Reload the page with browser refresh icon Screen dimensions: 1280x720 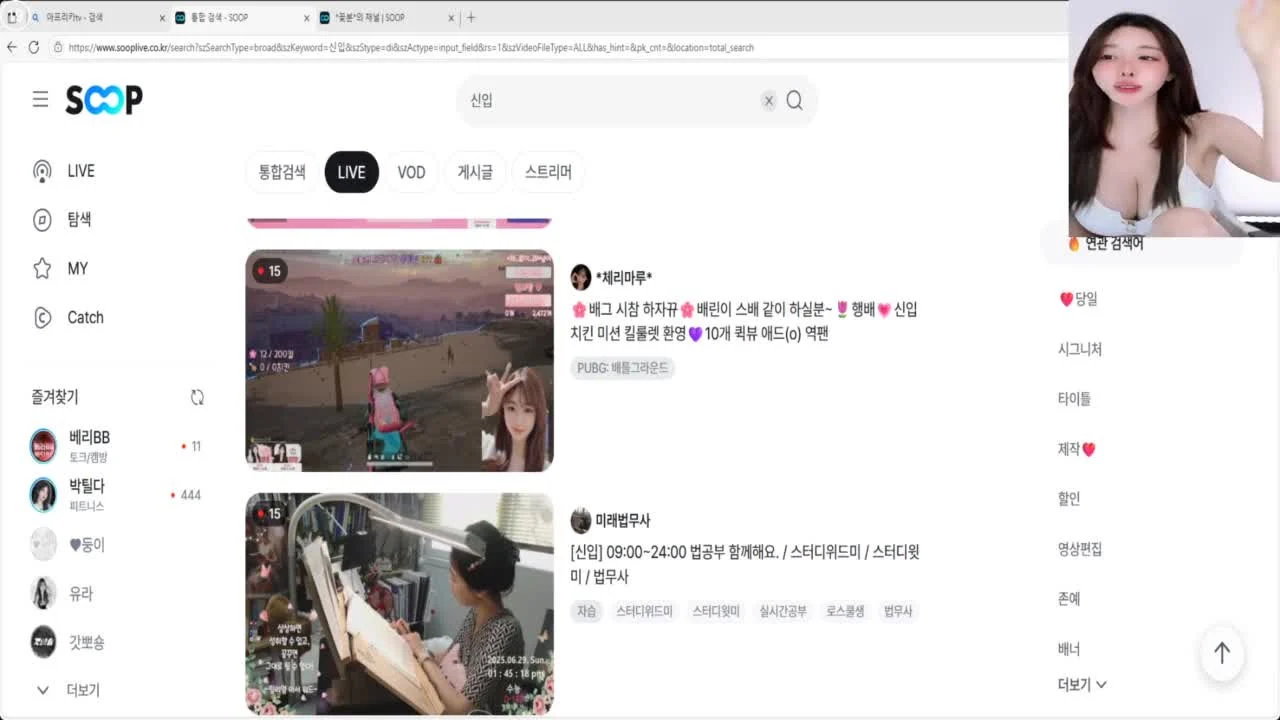point(33,47)
